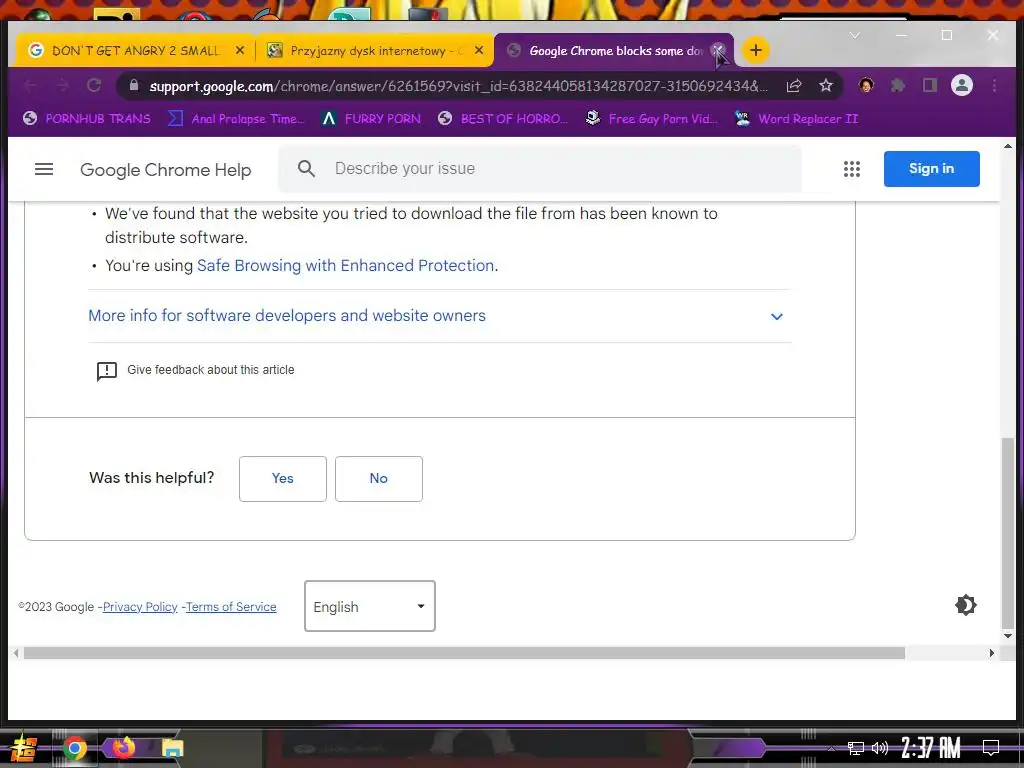Switch to the DON'T GET ANGRY 2 tab
The width and height of the screenshot is (1024, 768).
134,50
